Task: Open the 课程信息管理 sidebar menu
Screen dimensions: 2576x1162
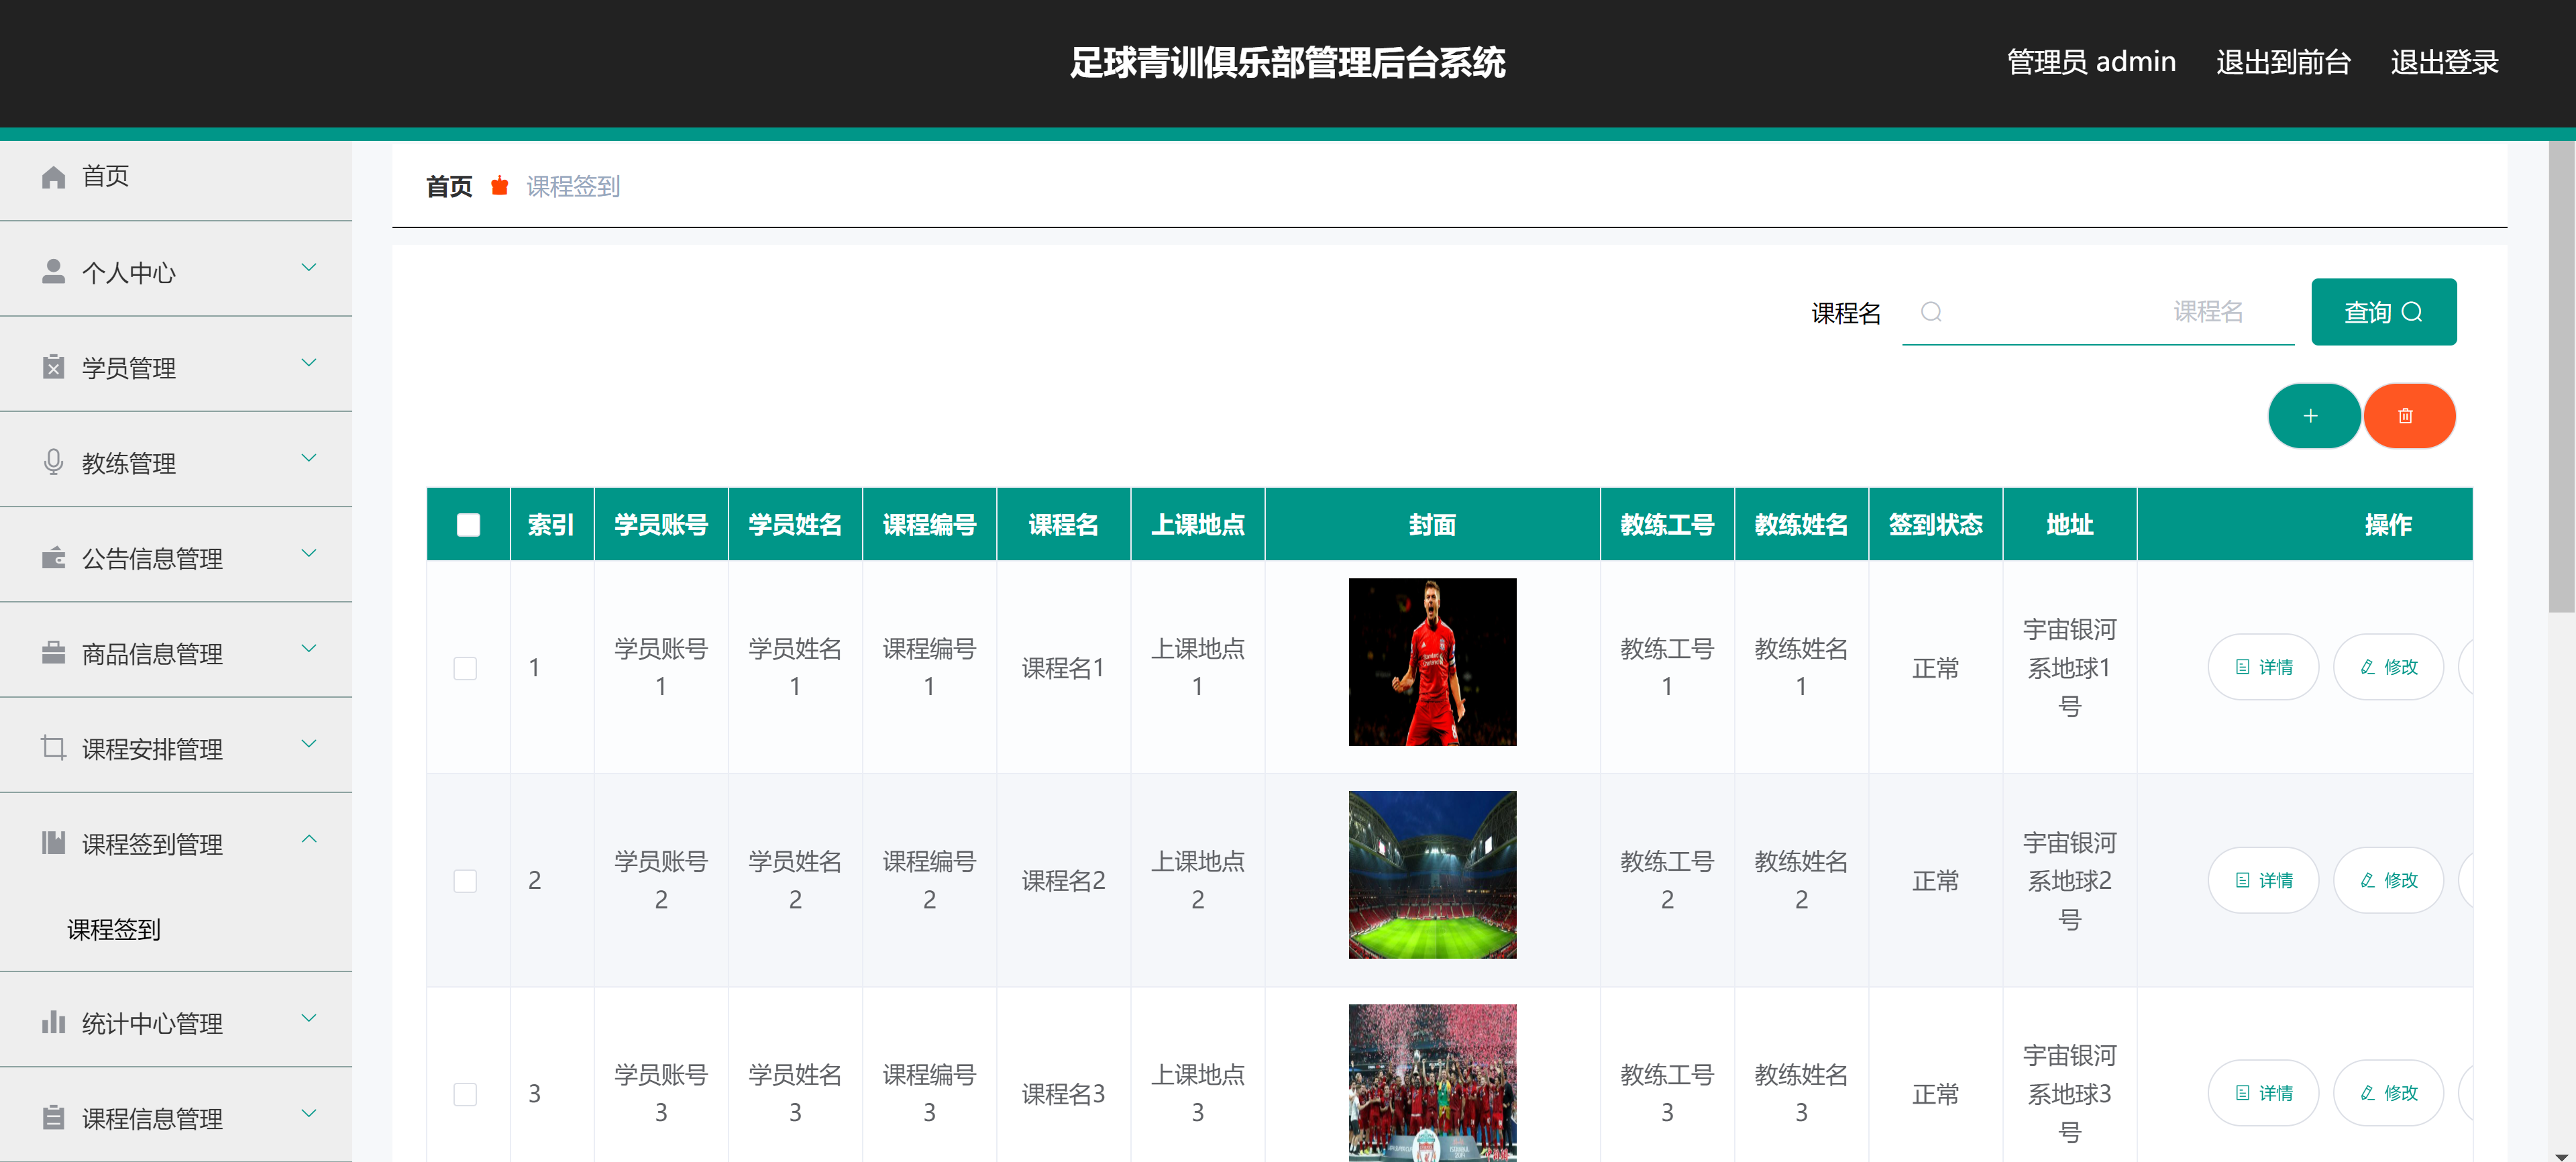Action: 152,1118
